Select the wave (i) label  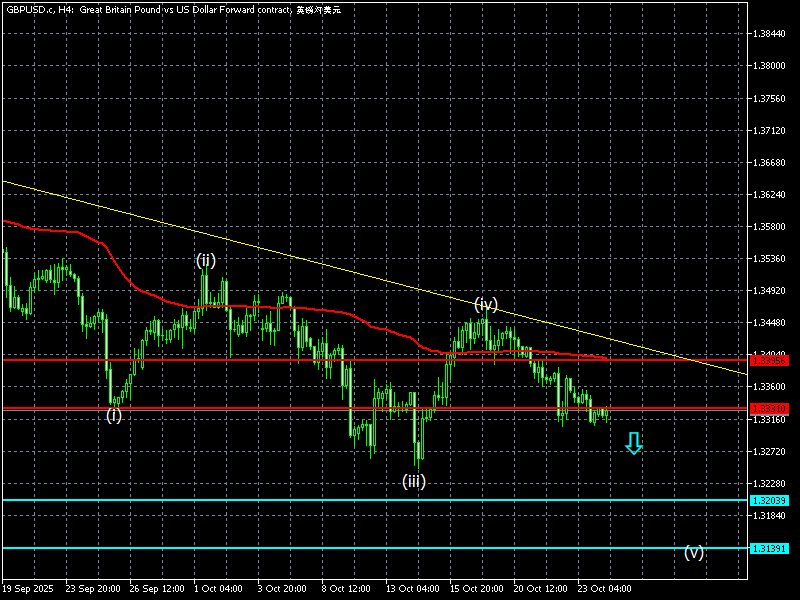(114, 415)
